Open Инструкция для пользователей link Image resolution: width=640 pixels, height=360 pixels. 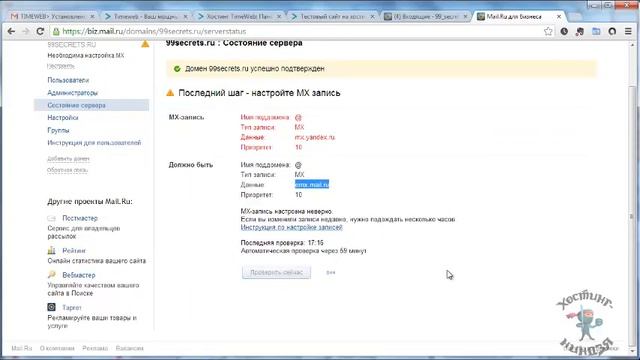[x=94, y=143]
